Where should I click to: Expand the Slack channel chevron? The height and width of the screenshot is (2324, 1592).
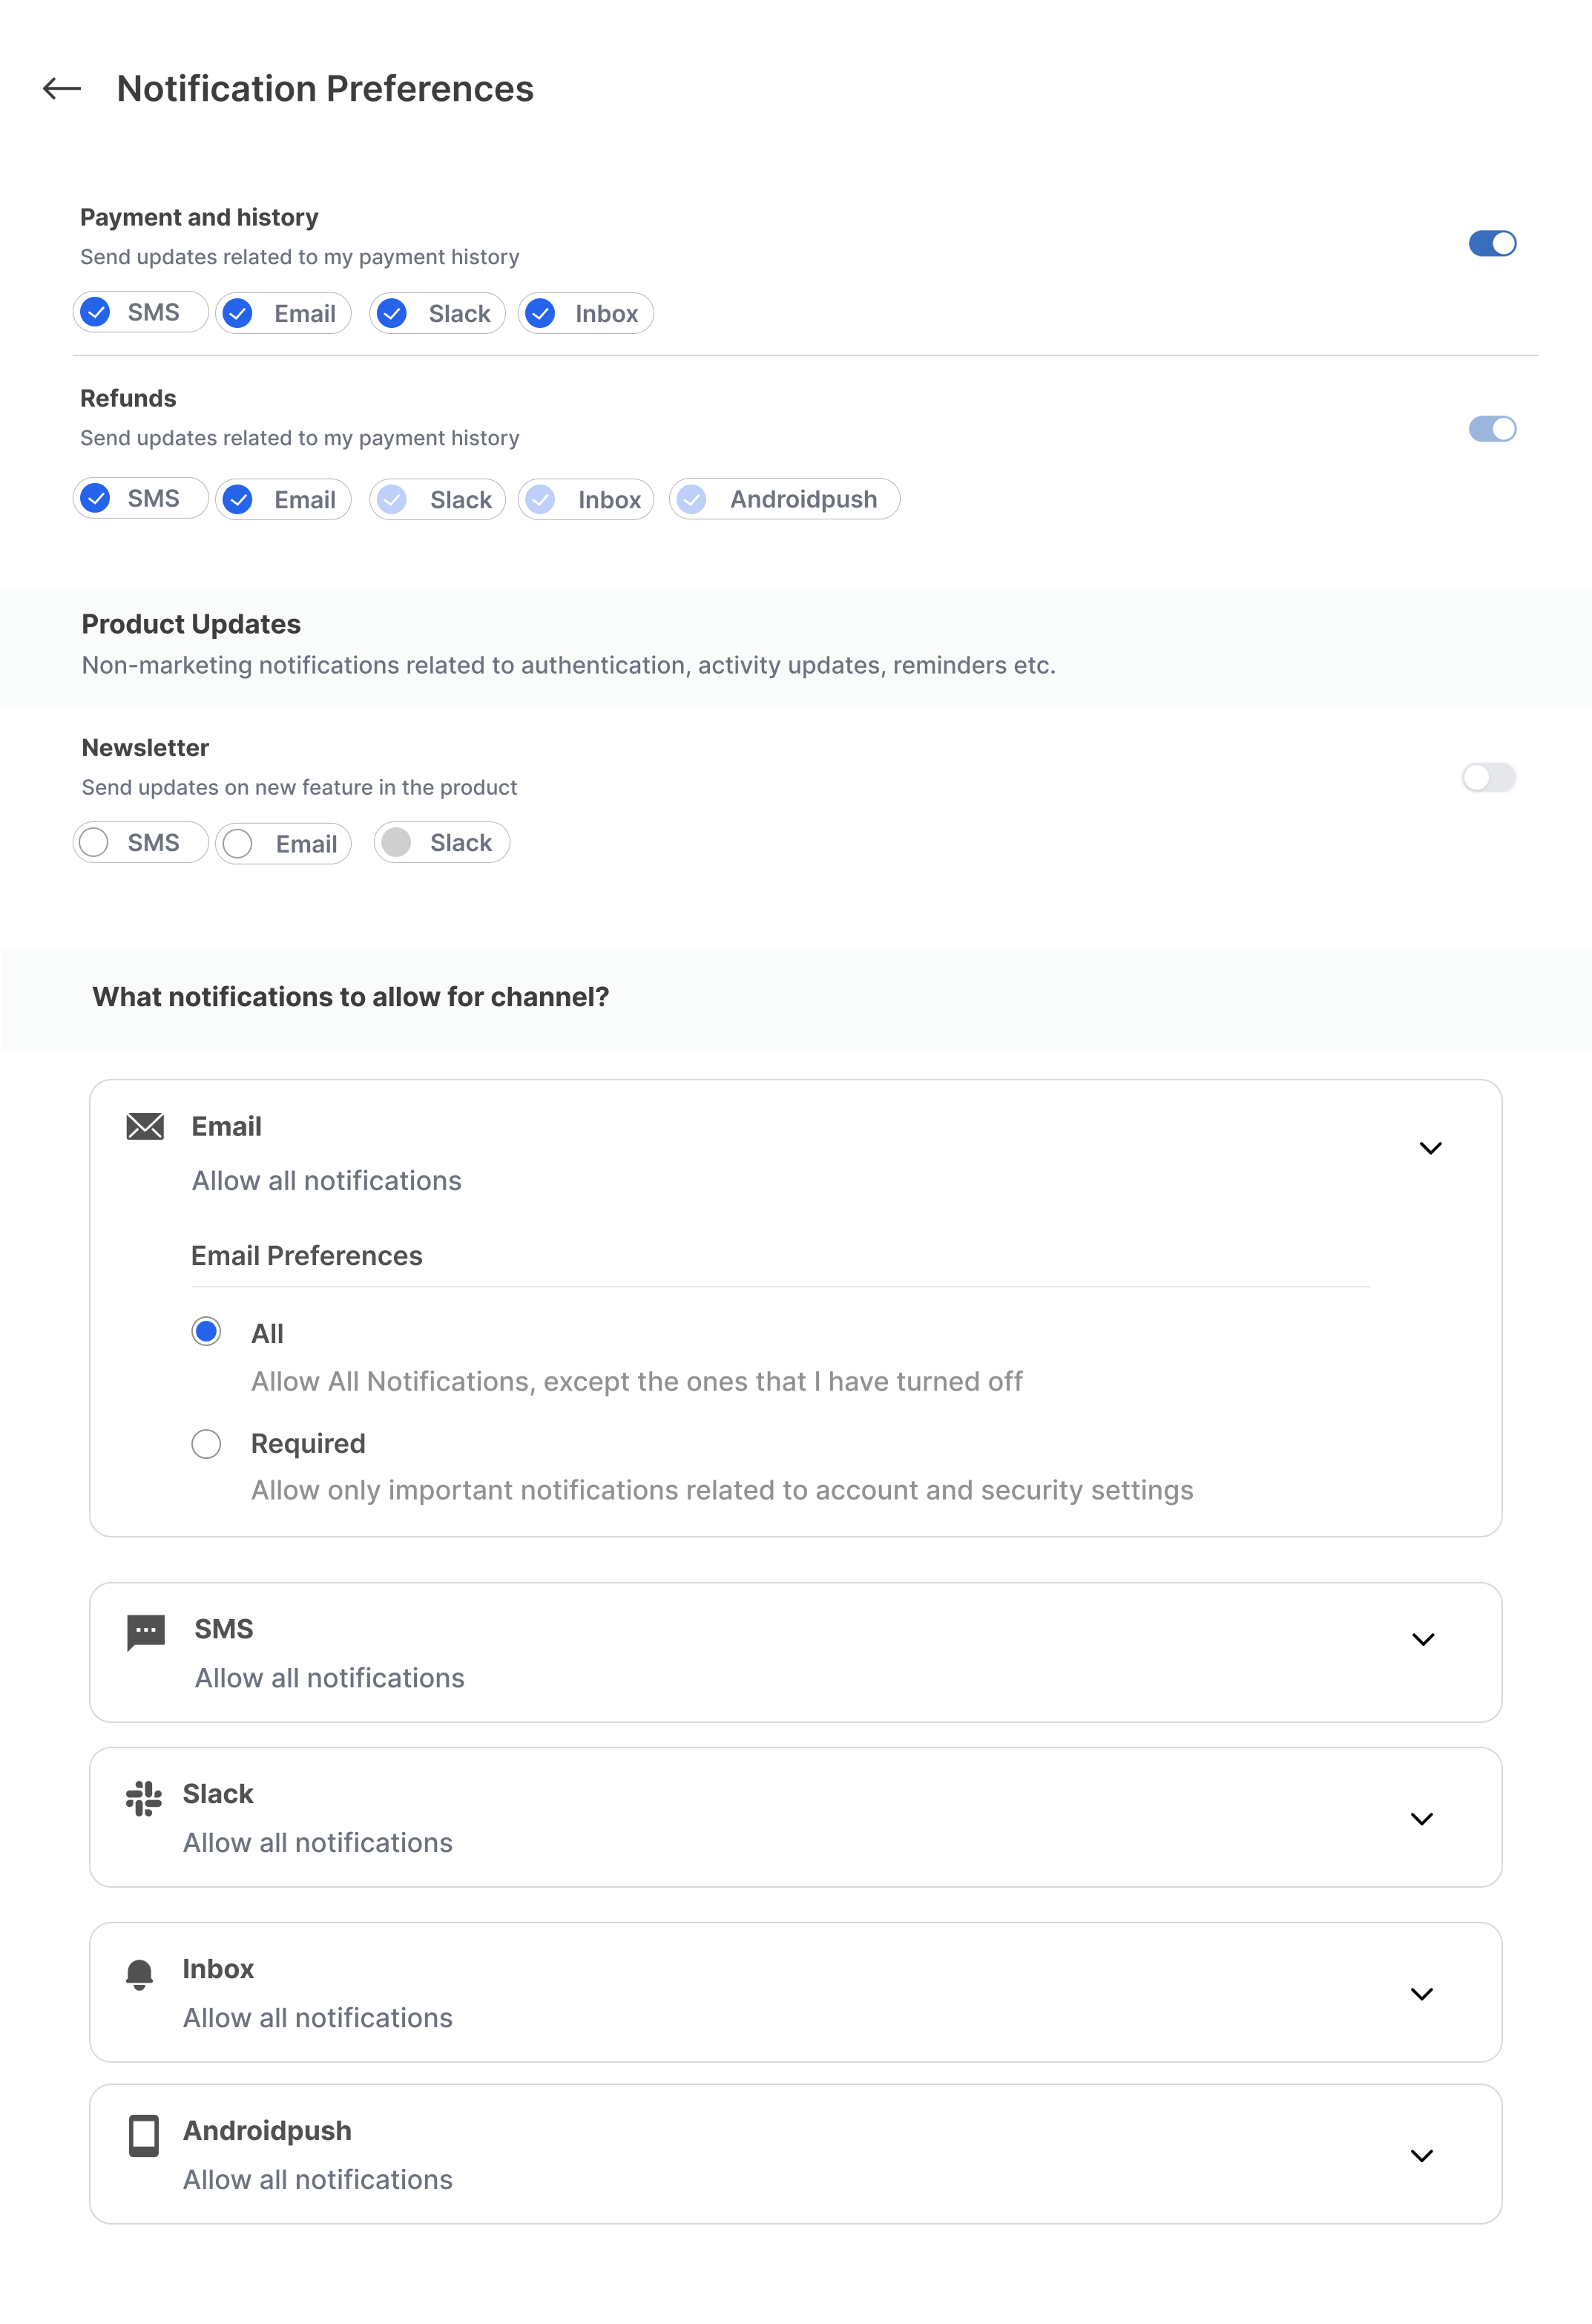point(1422,1819)
